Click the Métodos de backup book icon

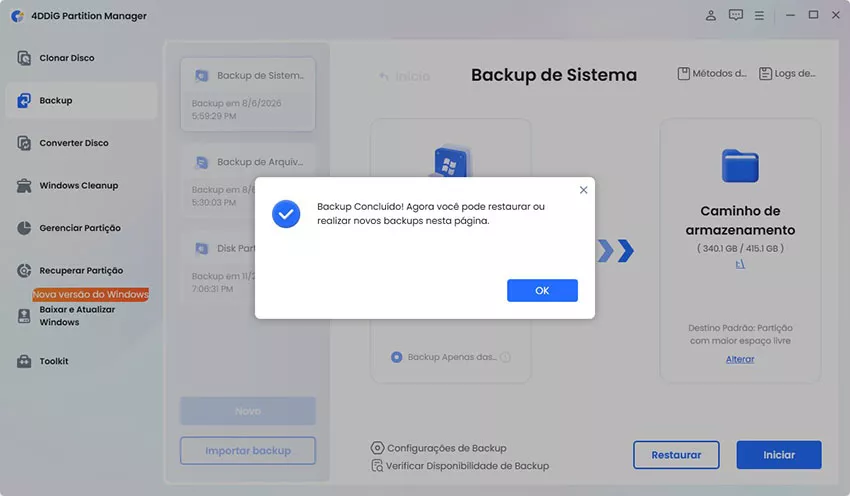[684, 73]
